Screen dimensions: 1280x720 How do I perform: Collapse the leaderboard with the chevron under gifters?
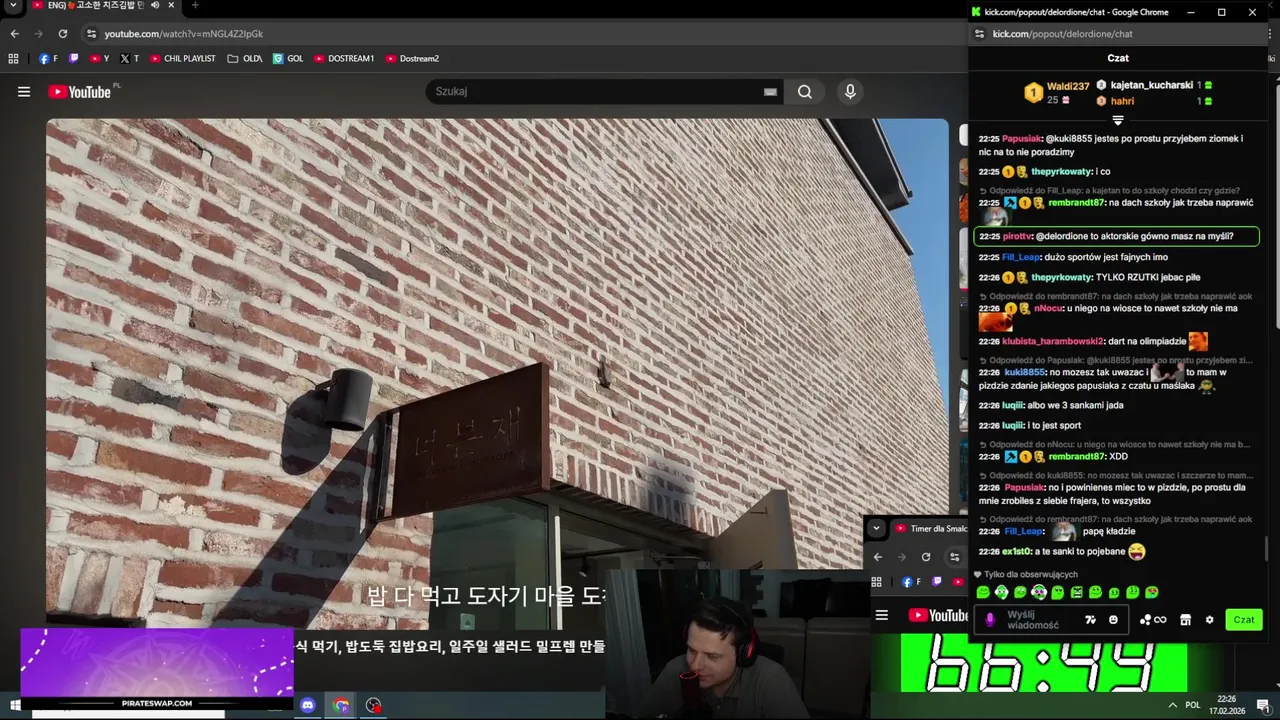tap(1118, 121)
